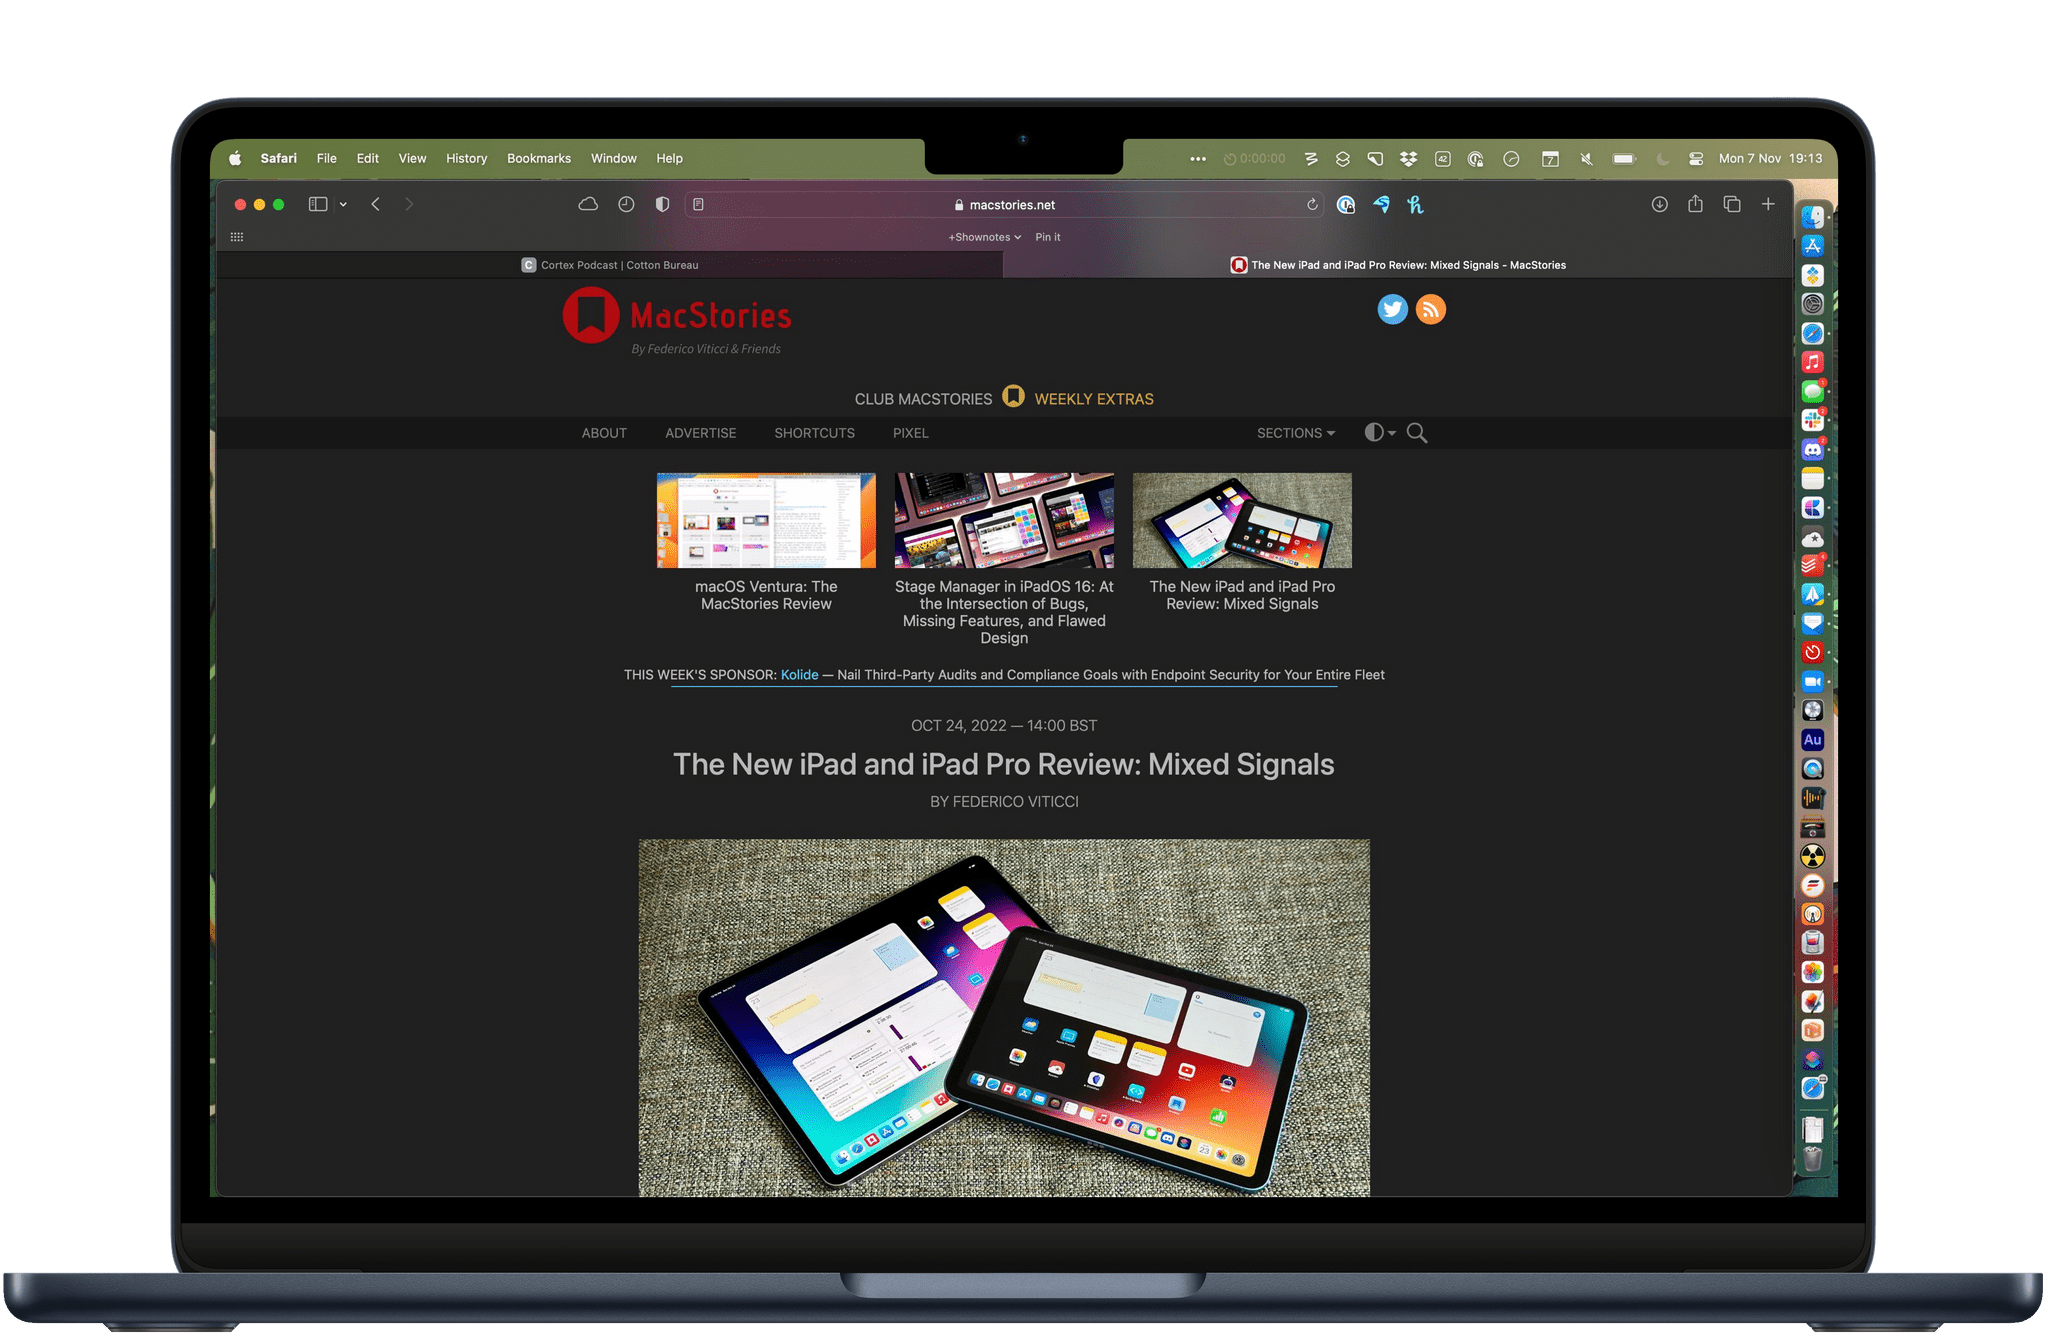Open the WEEKLY EXTRAS link

(x=1094, y=399)
